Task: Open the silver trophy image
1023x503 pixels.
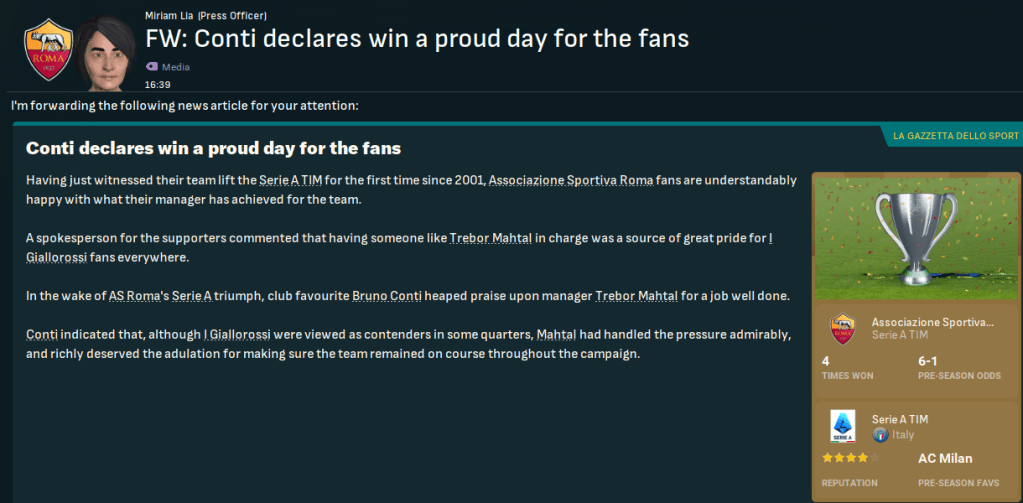Action: [916, 236]
